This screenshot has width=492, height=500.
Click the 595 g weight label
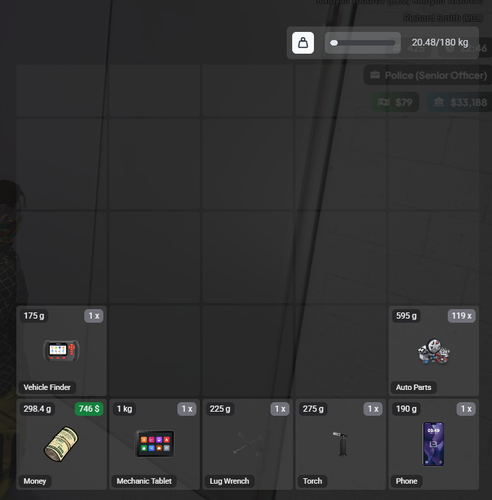click(406, 316)
